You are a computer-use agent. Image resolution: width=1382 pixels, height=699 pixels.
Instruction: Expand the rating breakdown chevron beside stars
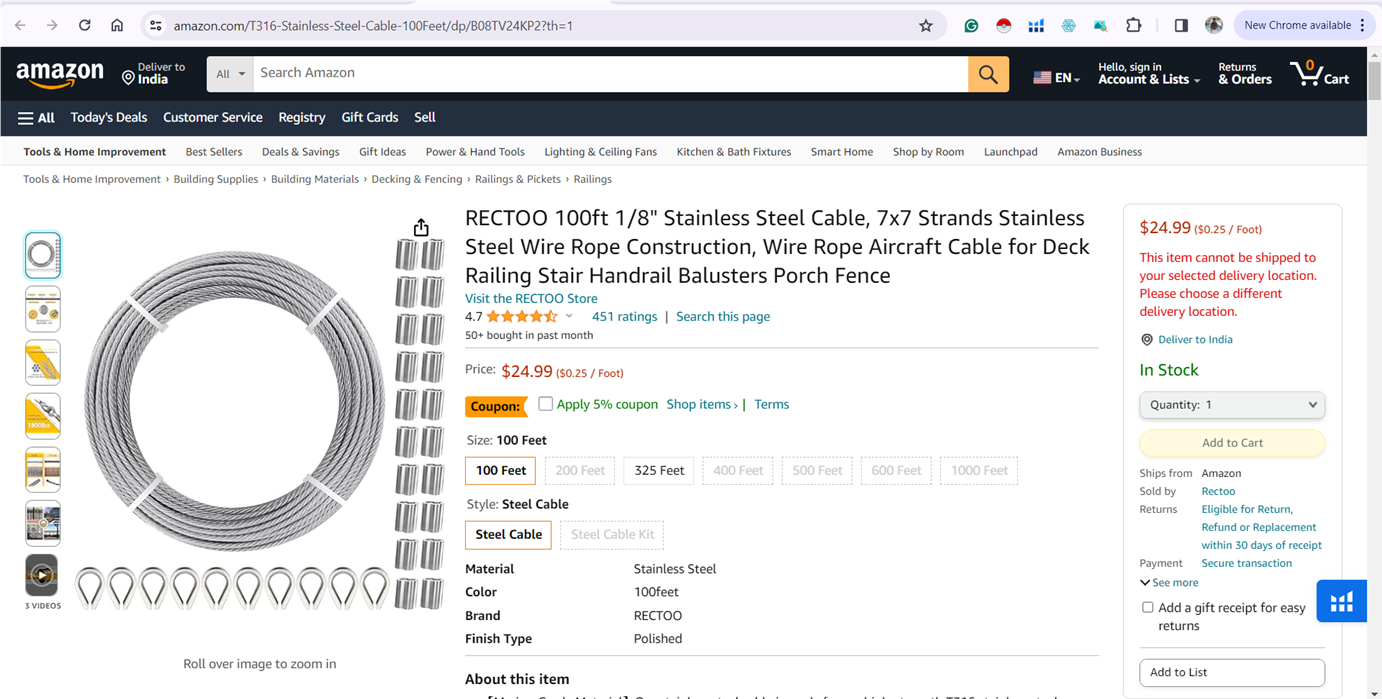pyautogui.click(x=569, y=317)
